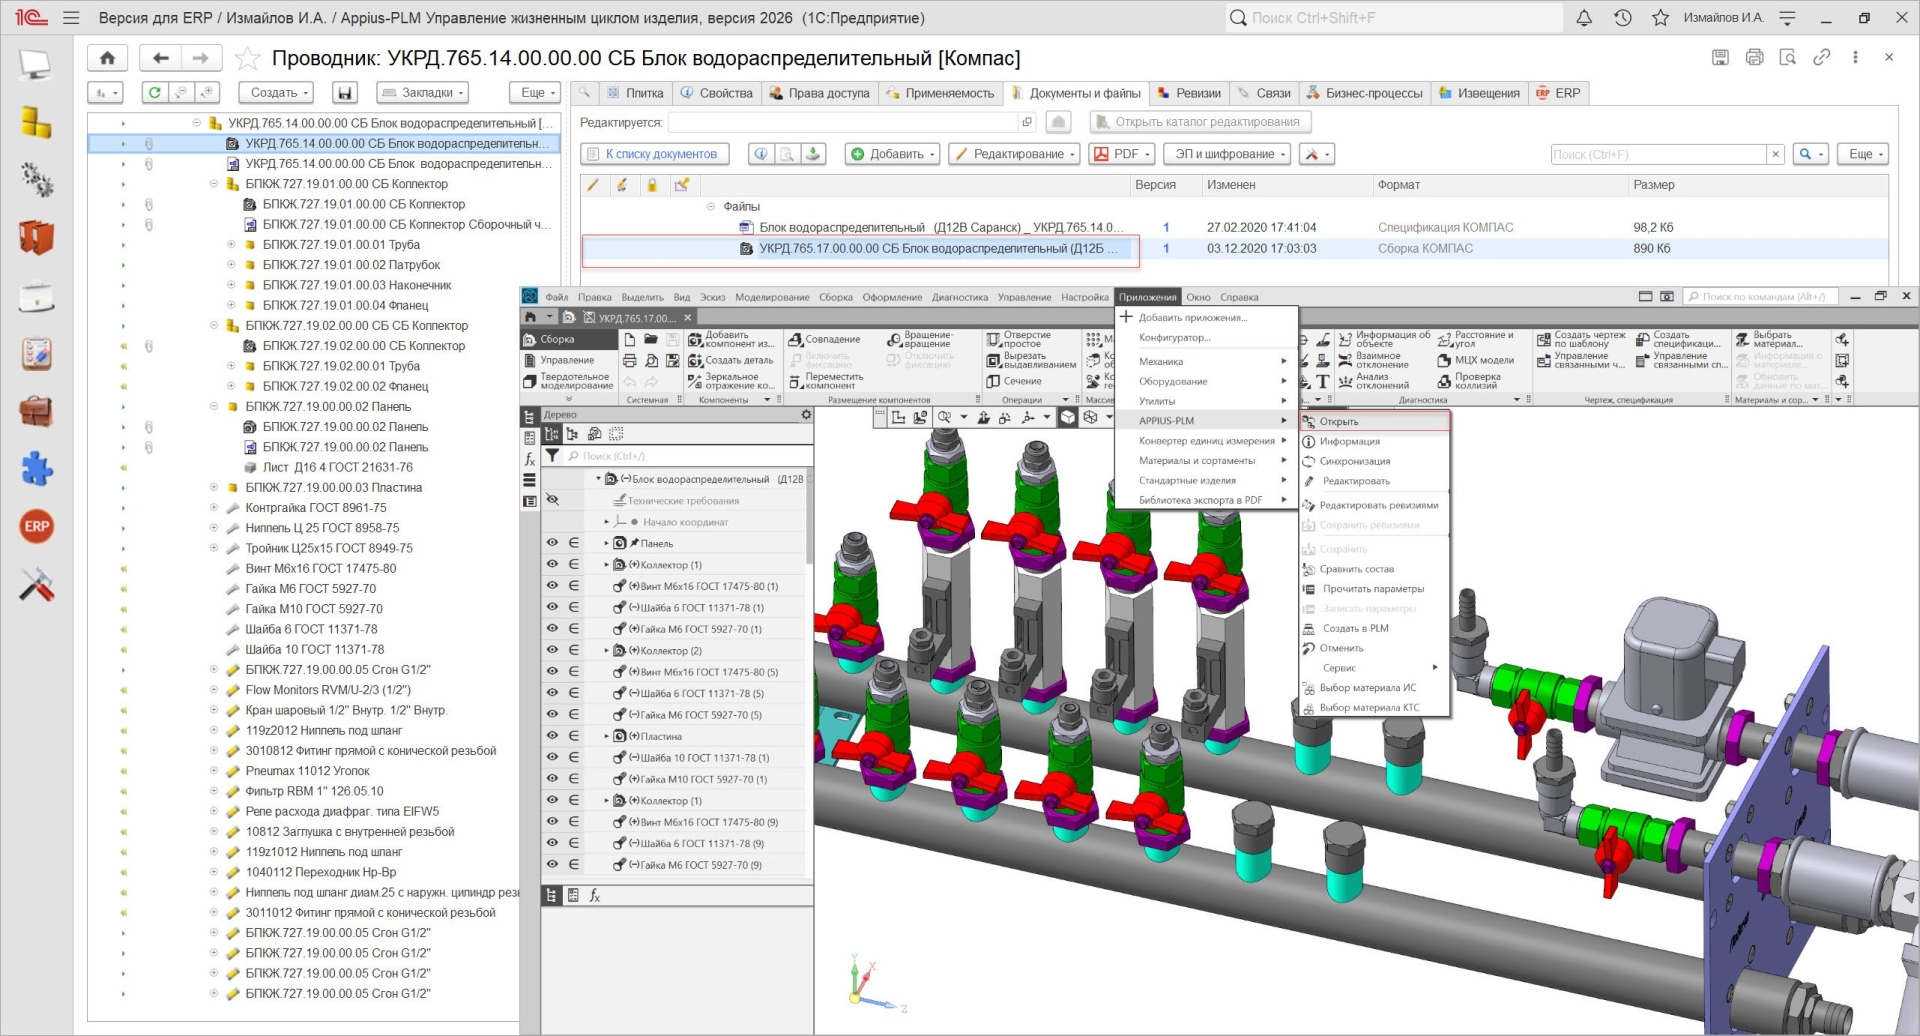Toggle visibility of Пластина component

pos(553,736)
